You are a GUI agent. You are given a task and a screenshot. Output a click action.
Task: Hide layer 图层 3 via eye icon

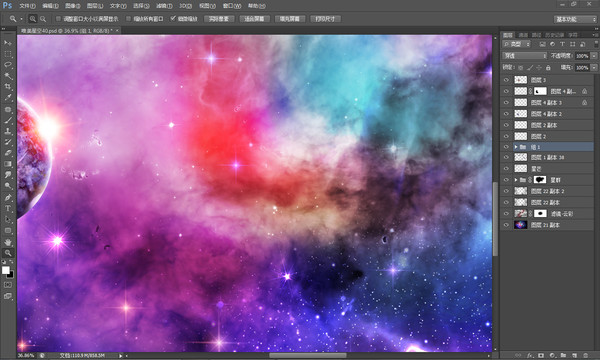[506, 80]
